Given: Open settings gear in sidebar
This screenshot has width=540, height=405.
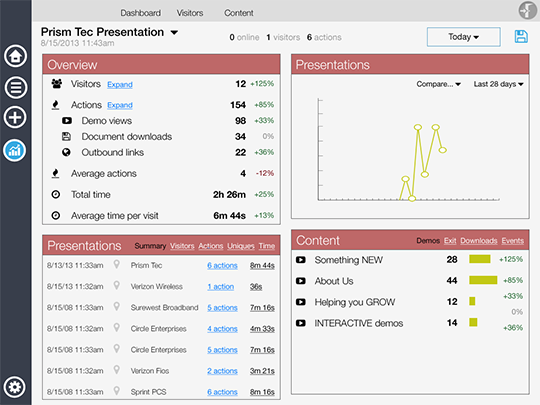Looking at the screenshot, I should pos(14,387).
